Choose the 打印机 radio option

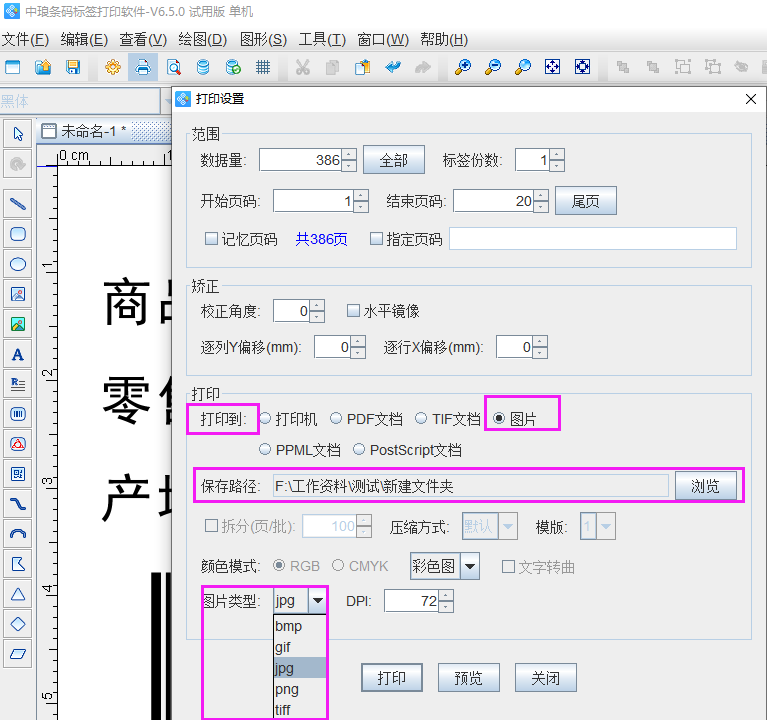click(265, 418)
